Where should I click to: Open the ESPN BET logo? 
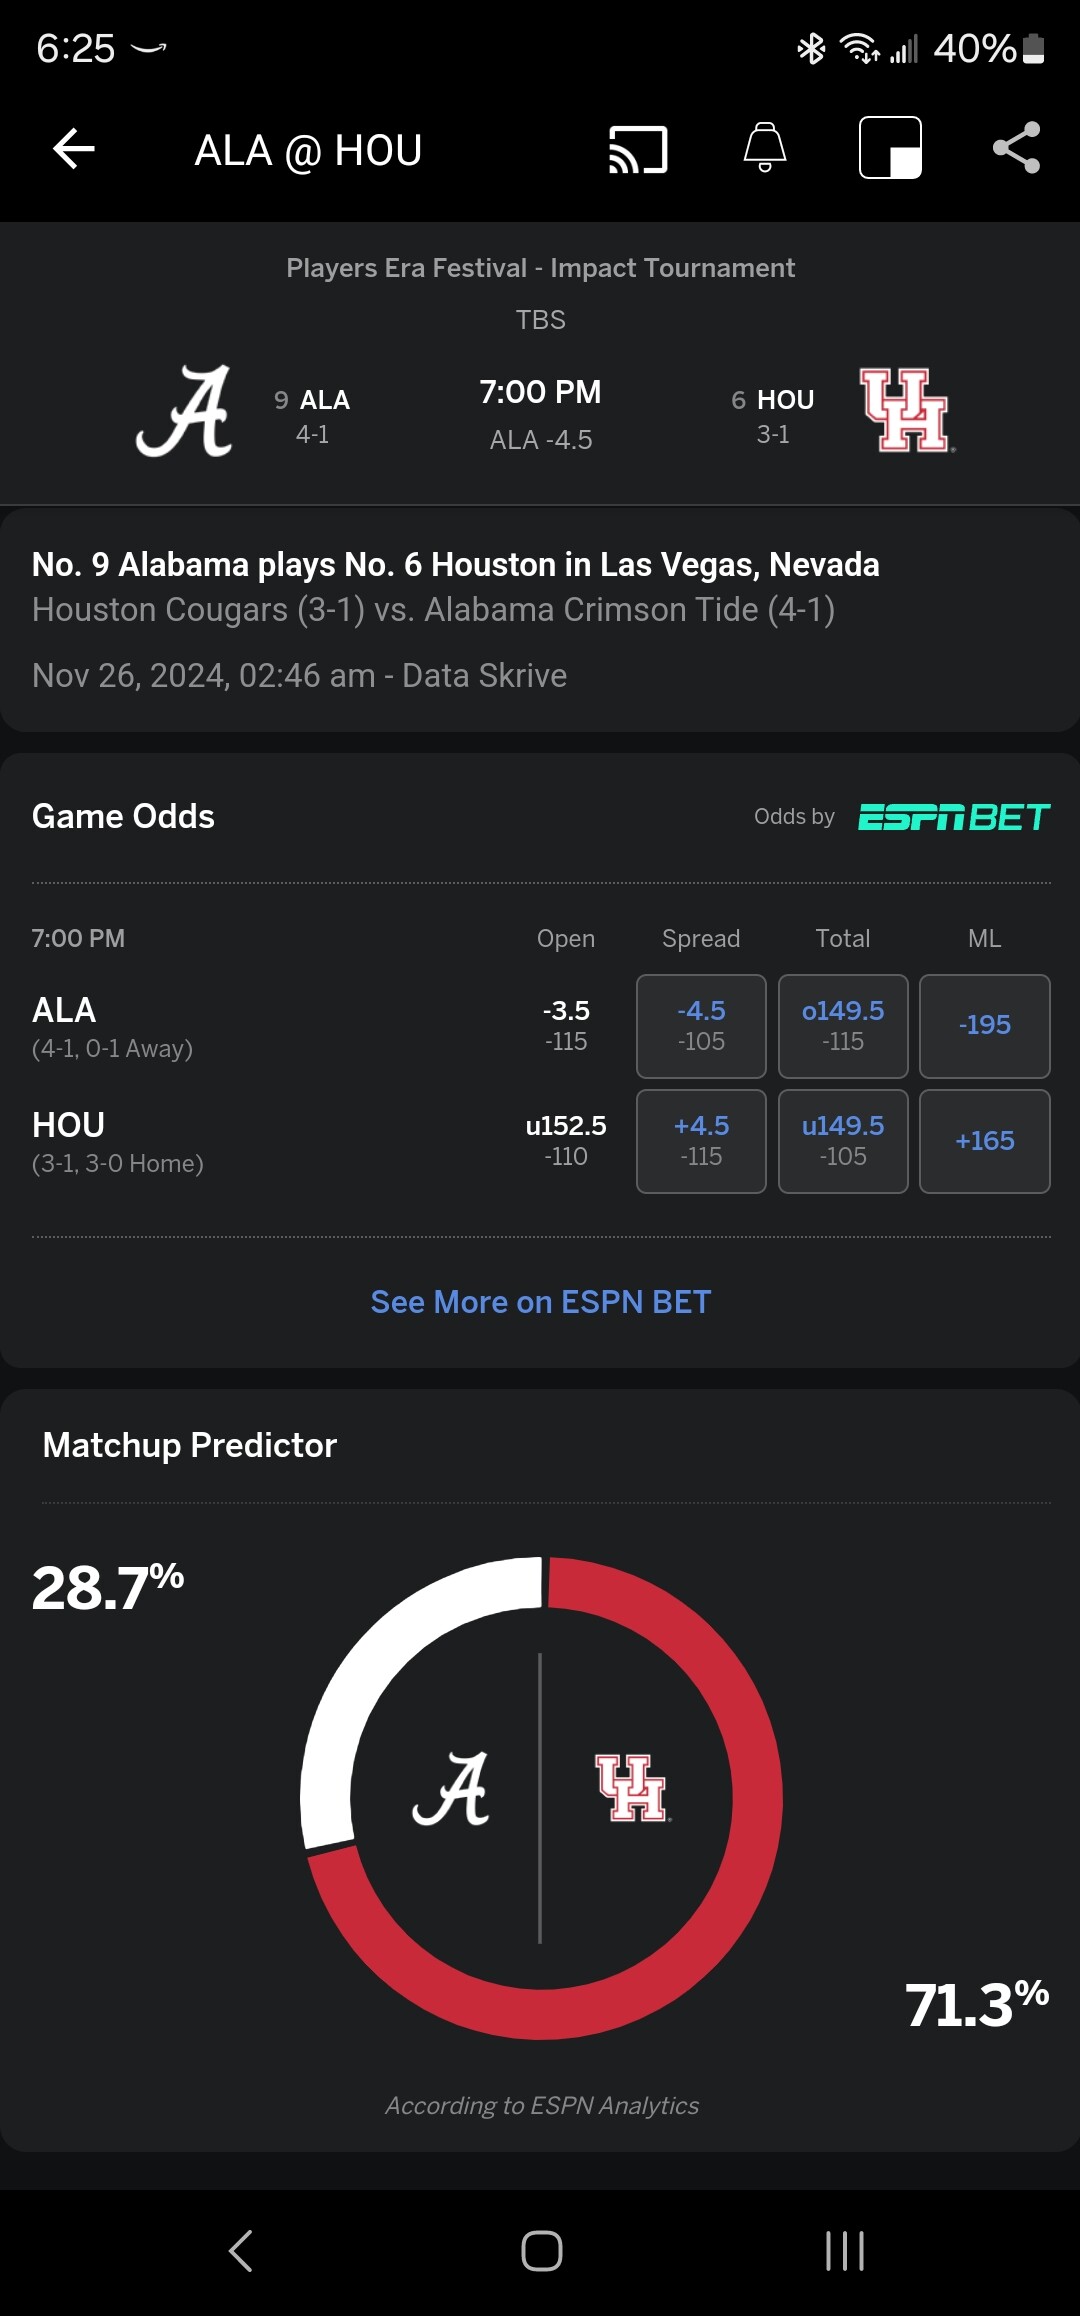pos(954,817)
